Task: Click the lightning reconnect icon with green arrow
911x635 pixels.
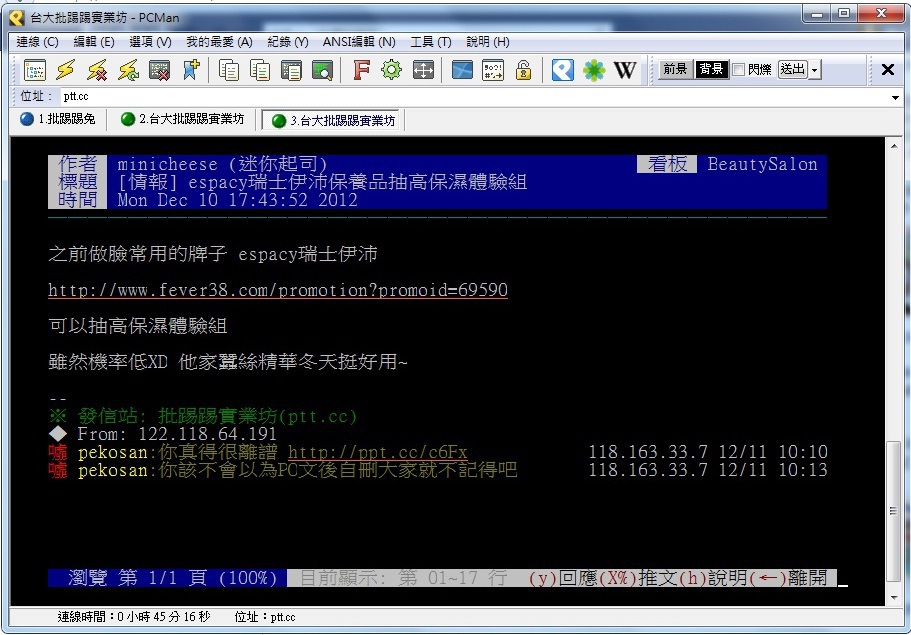Action: (128, 70)
